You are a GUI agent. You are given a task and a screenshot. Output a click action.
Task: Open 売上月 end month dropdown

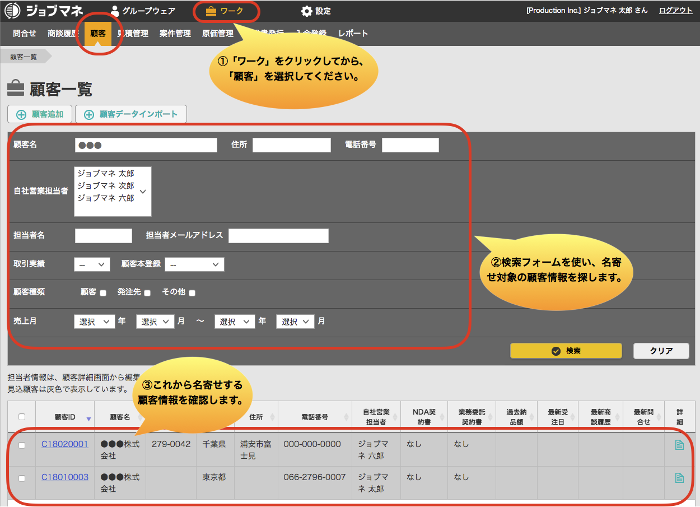tap(295, 322)
